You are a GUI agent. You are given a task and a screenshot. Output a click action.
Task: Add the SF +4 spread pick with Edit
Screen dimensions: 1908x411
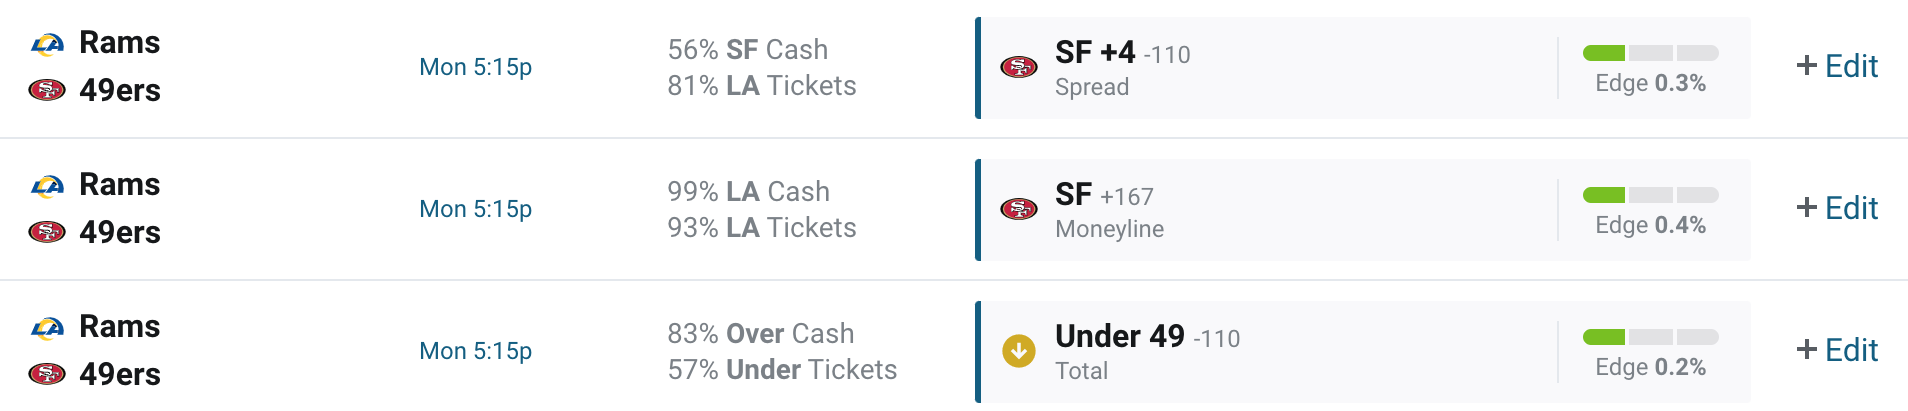(x=1837, y=66)
